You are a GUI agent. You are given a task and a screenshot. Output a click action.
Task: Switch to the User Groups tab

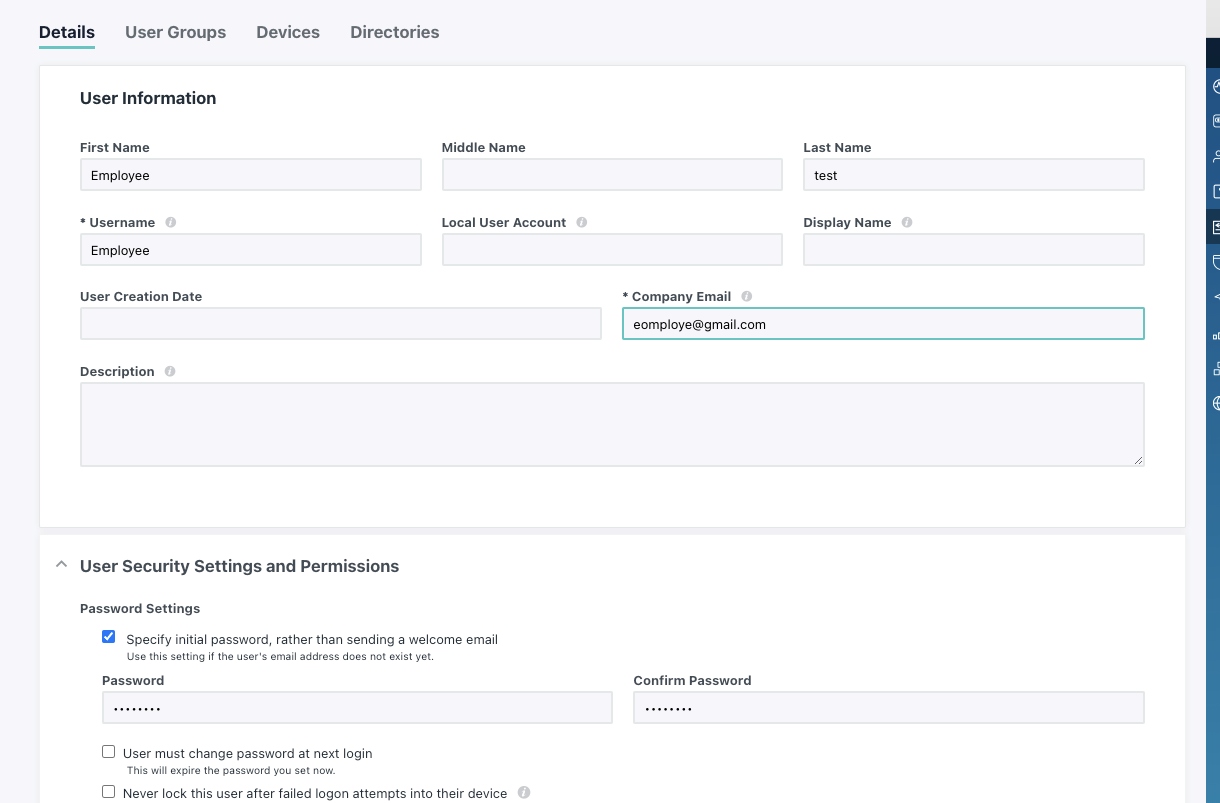click(175, 32)
